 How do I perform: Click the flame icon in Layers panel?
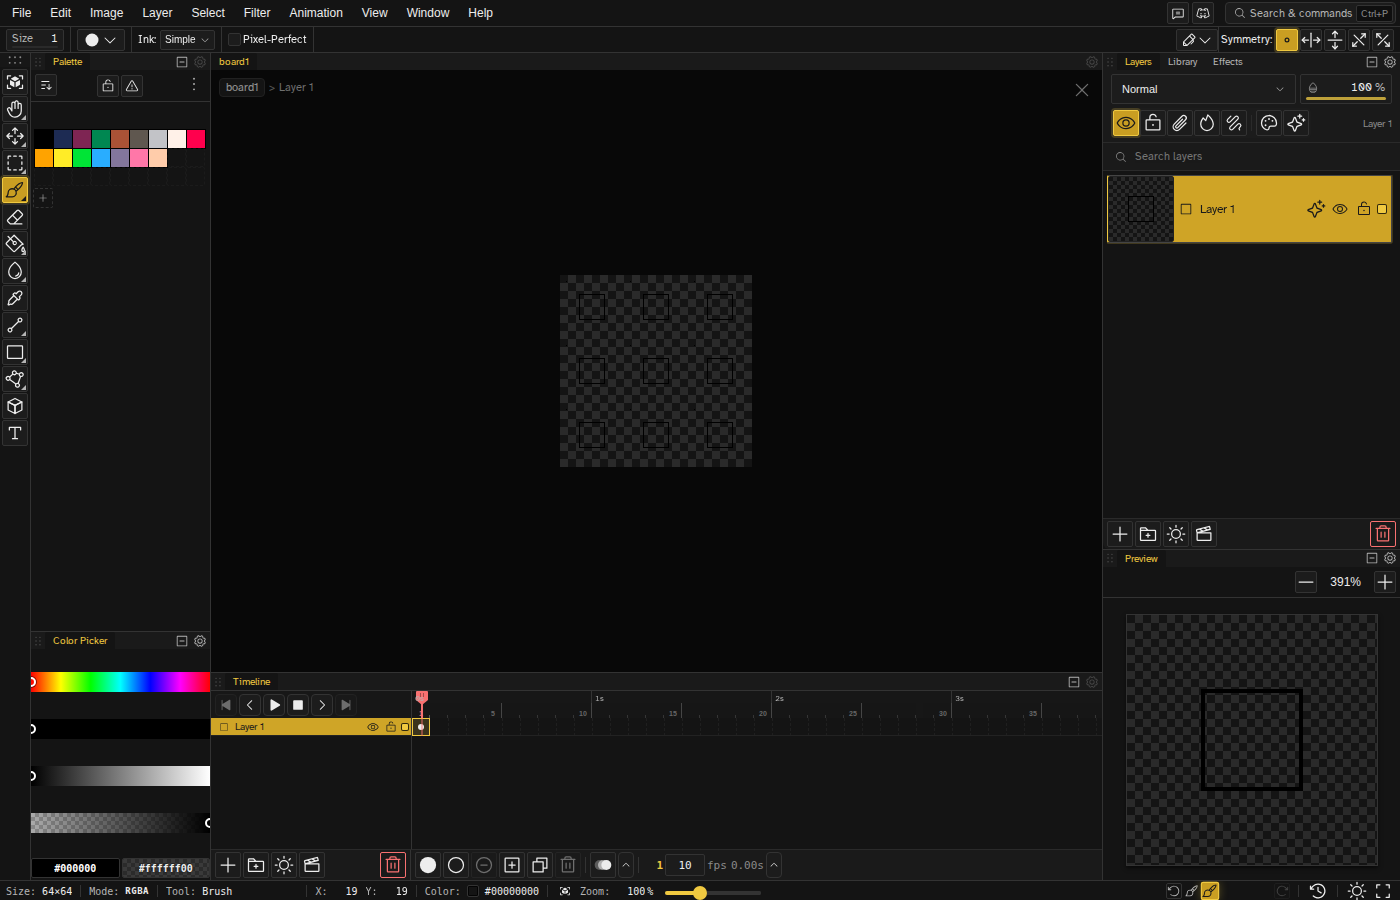(x=1207, y=123)
